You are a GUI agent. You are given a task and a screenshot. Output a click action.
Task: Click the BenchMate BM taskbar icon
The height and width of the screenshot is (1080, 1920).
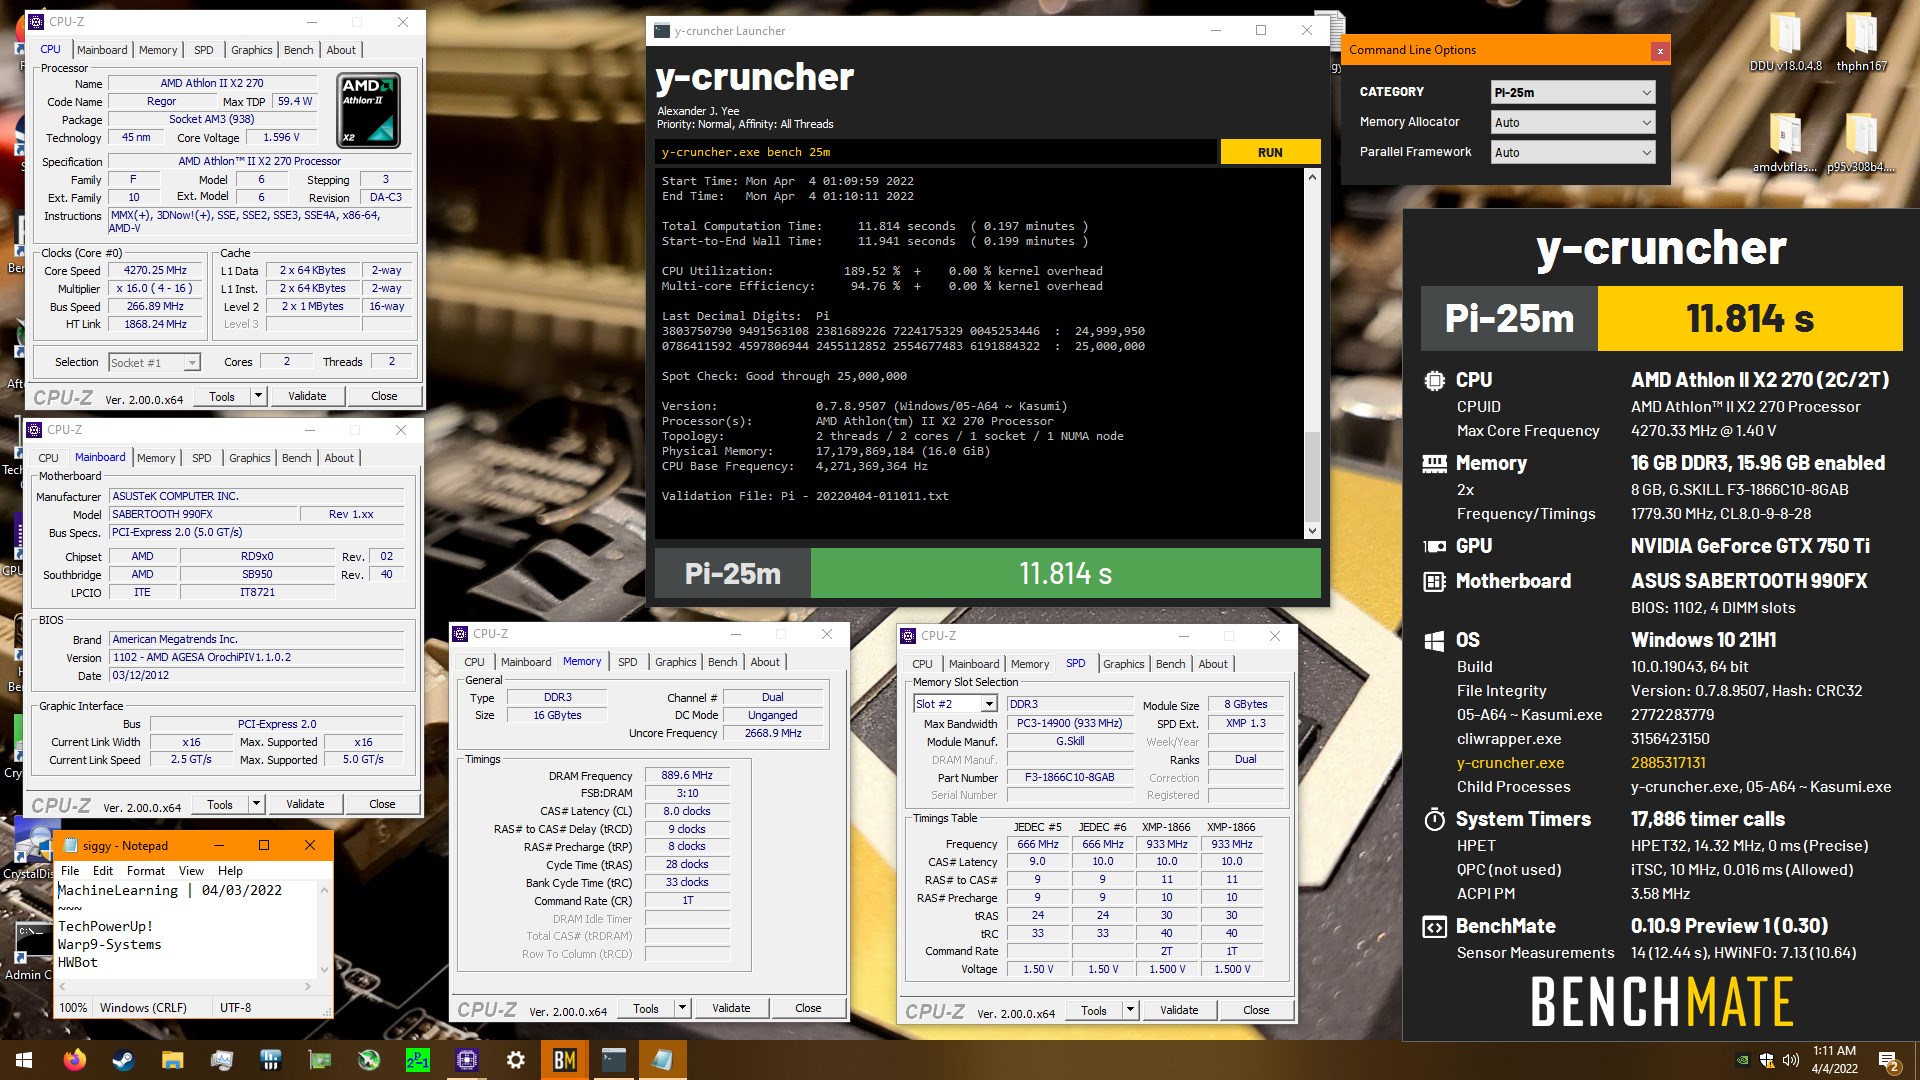pyautogui.click(x=565, y=1060)
